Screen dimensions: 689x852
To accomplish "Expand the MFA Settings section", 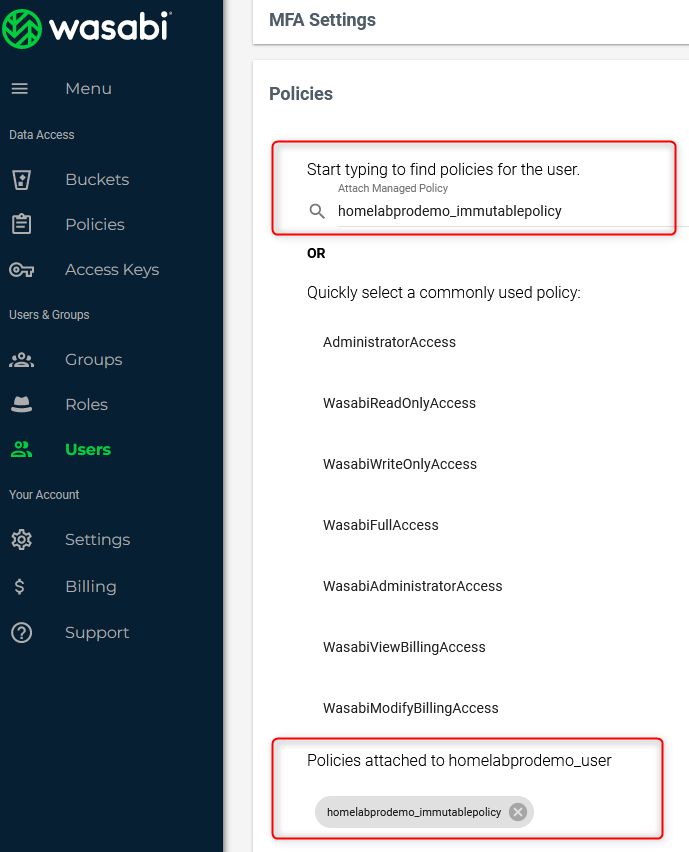I will pos(323,20).
